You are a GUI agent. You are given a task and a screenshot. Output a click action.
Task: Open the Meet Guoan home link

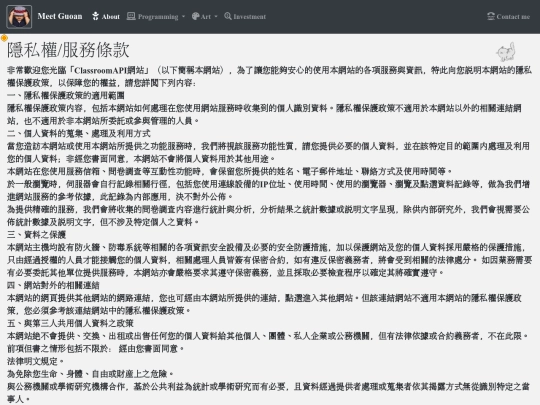click(60, 16)
